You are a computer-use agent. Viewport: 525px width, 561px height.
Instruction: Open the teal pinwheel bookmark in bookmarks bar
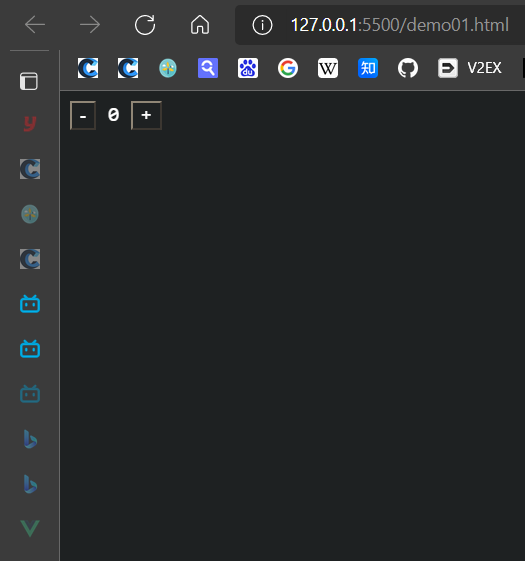pyautogui.click(x=168, y=68)
